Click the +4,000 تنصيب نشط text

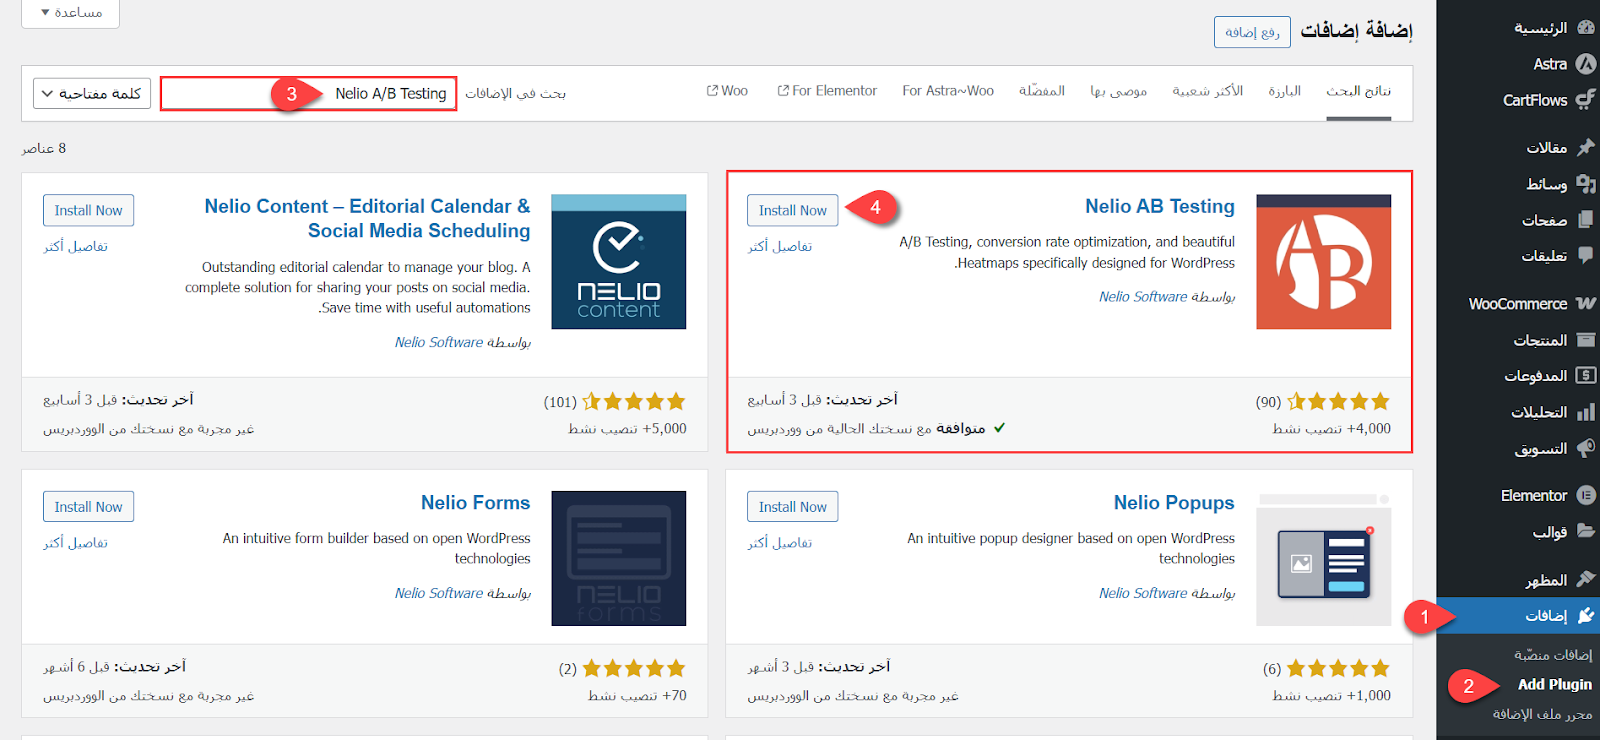(x=1331, y=428)
